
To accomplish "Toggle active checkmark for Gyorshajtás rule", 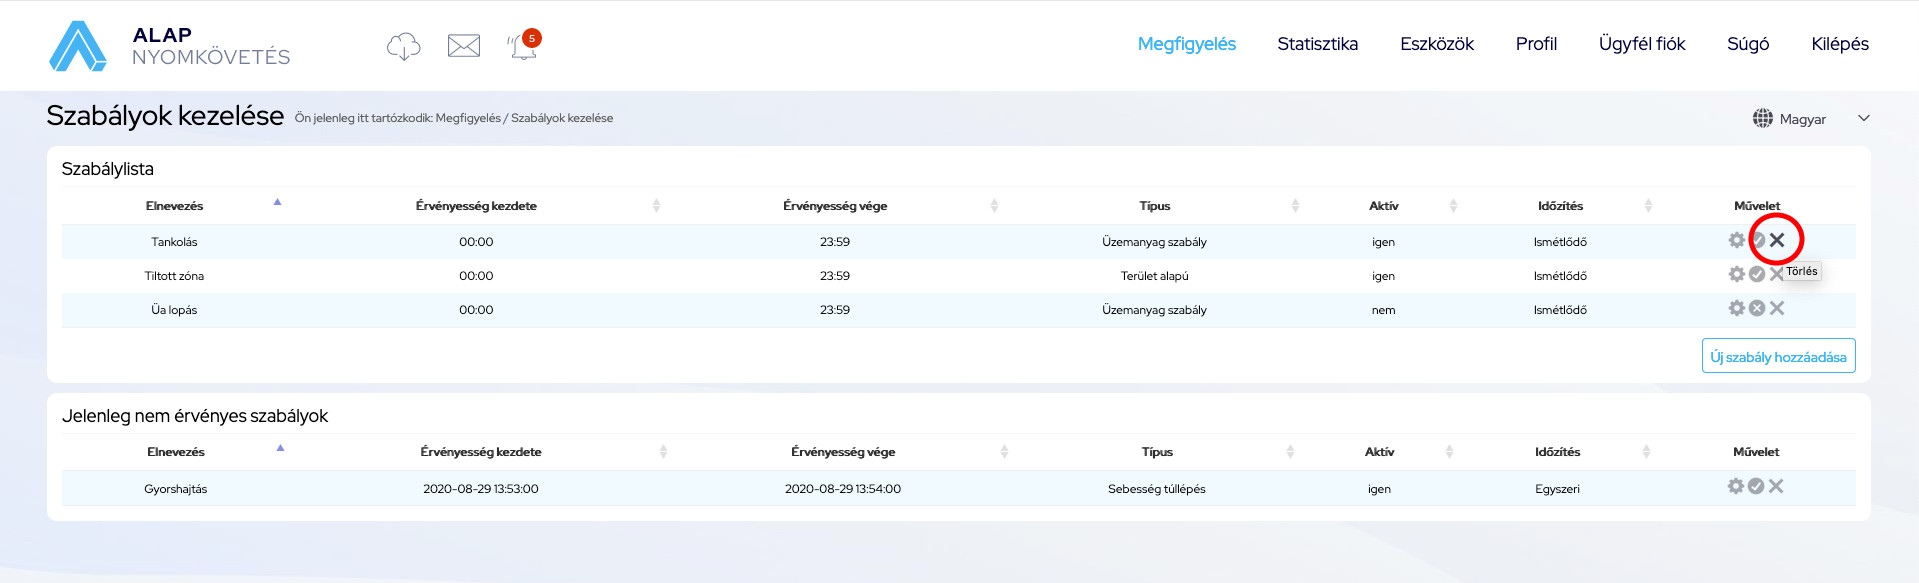I will tap(1756, 486).
